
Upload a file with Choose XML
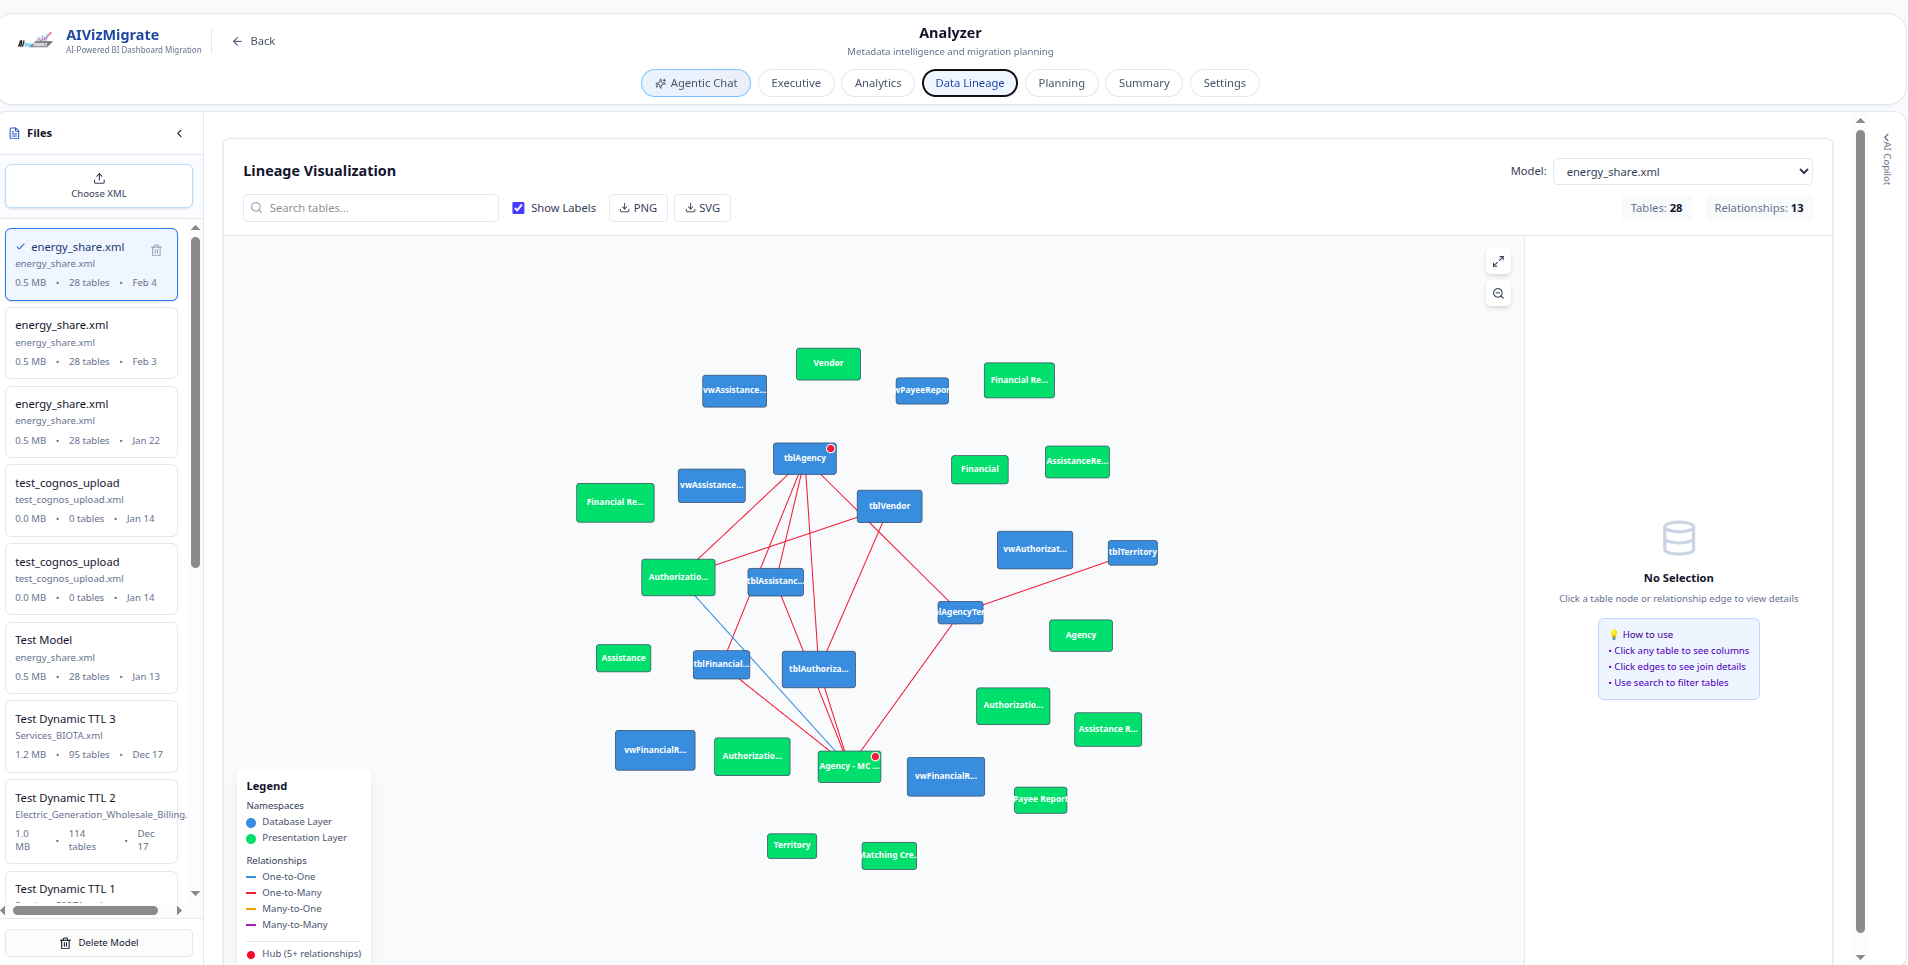pyautogui.click(x=99, y=186)
